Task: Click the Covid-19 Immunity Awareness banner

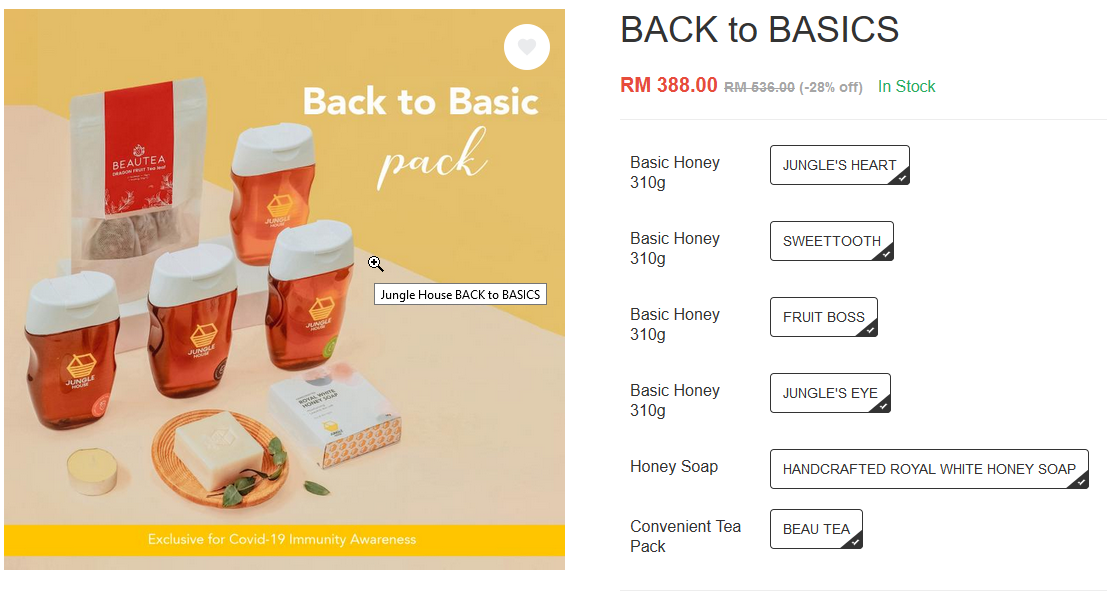Action: pos(285,540)
